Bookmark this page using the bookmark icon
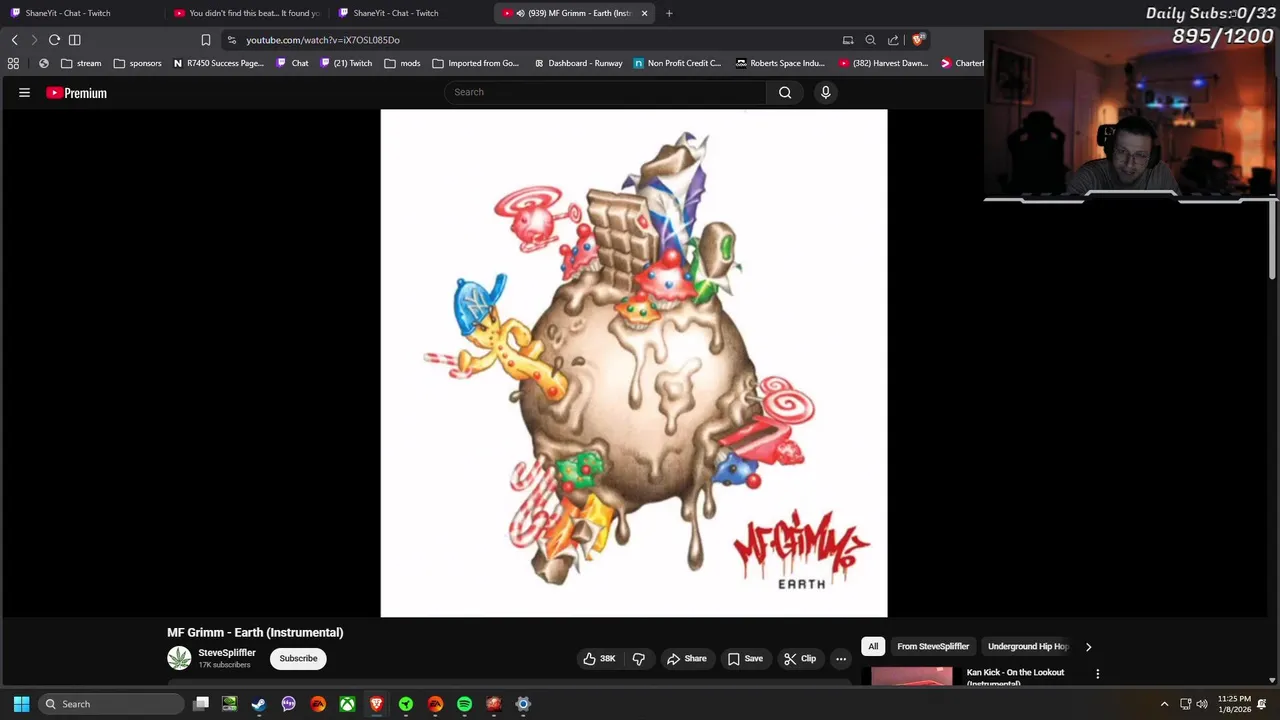The height and width of the screenshot is (720, 1280). tap(206, 40)
